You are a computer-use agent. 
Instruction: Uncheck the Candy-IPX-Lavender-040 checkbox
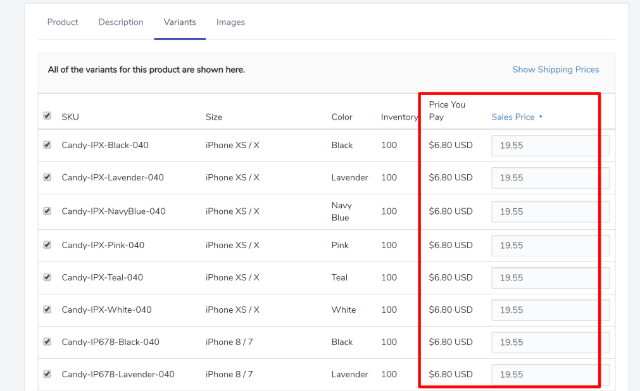click(47, 177)
